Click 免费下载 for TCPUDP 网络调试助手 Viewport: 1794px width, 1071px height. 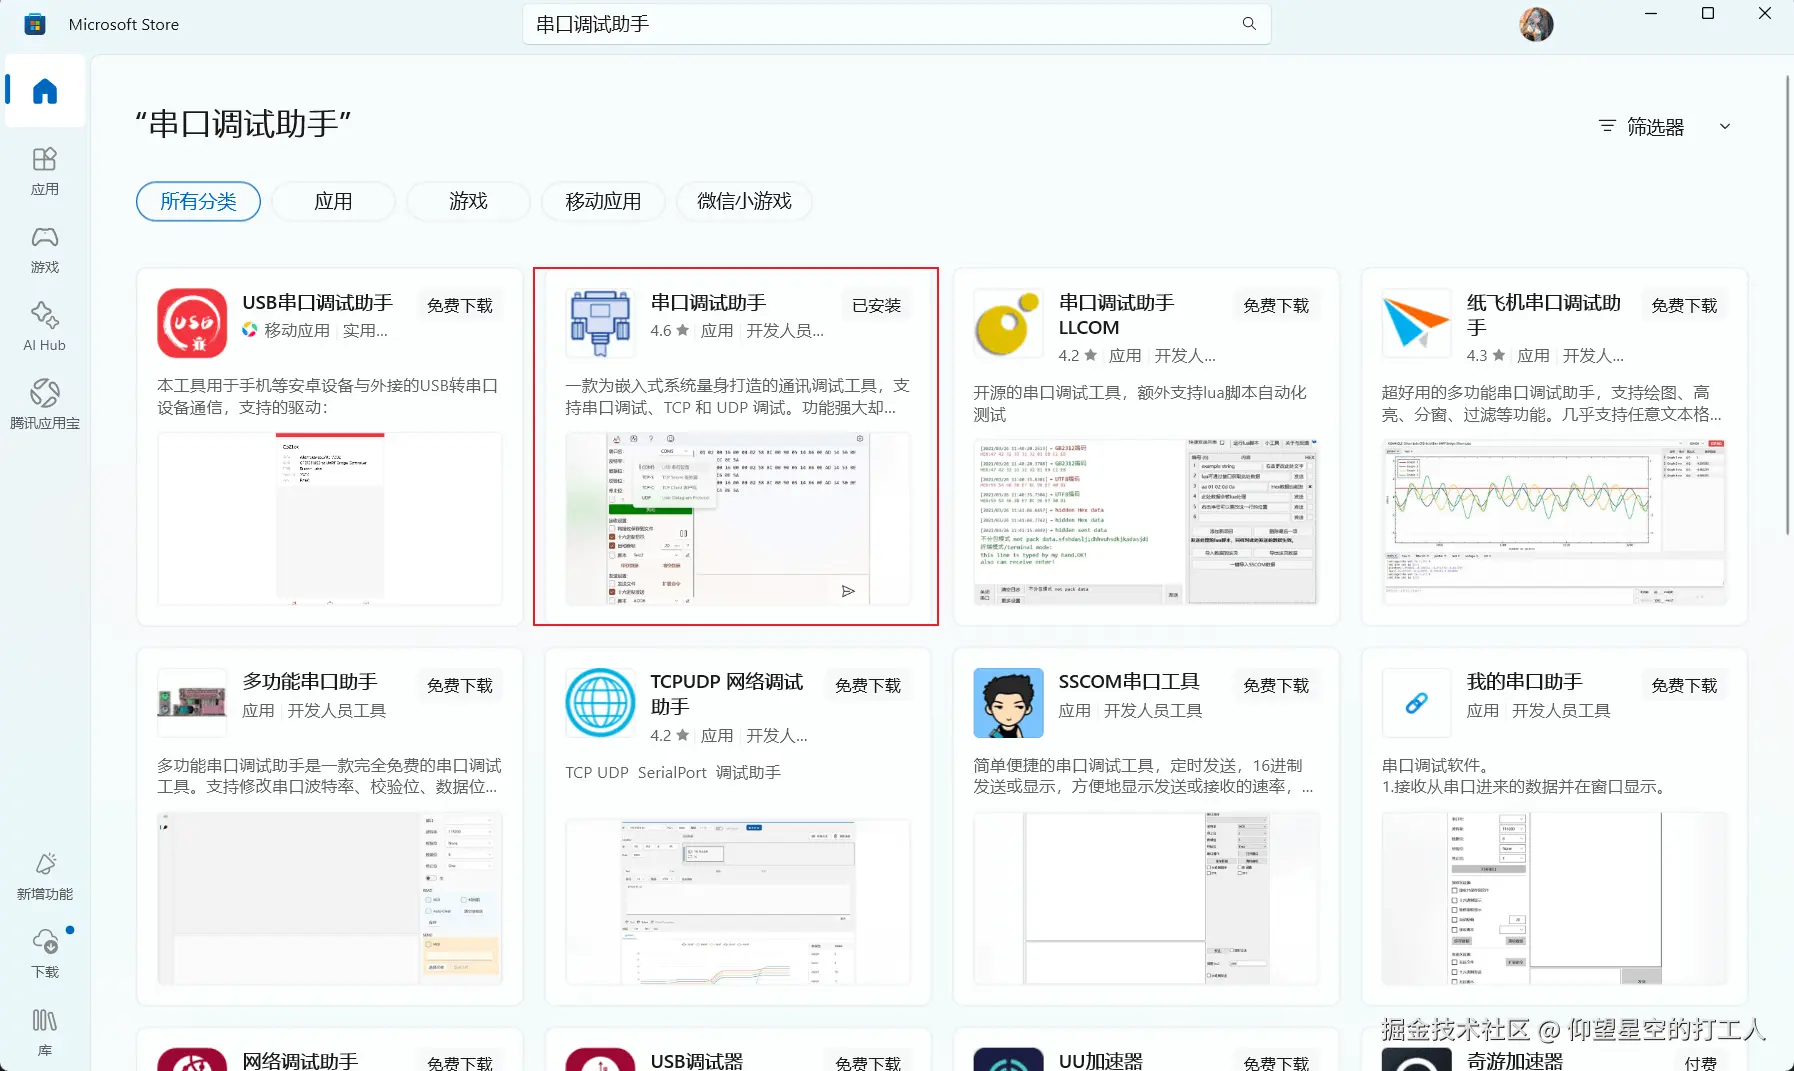click(868, 685)
